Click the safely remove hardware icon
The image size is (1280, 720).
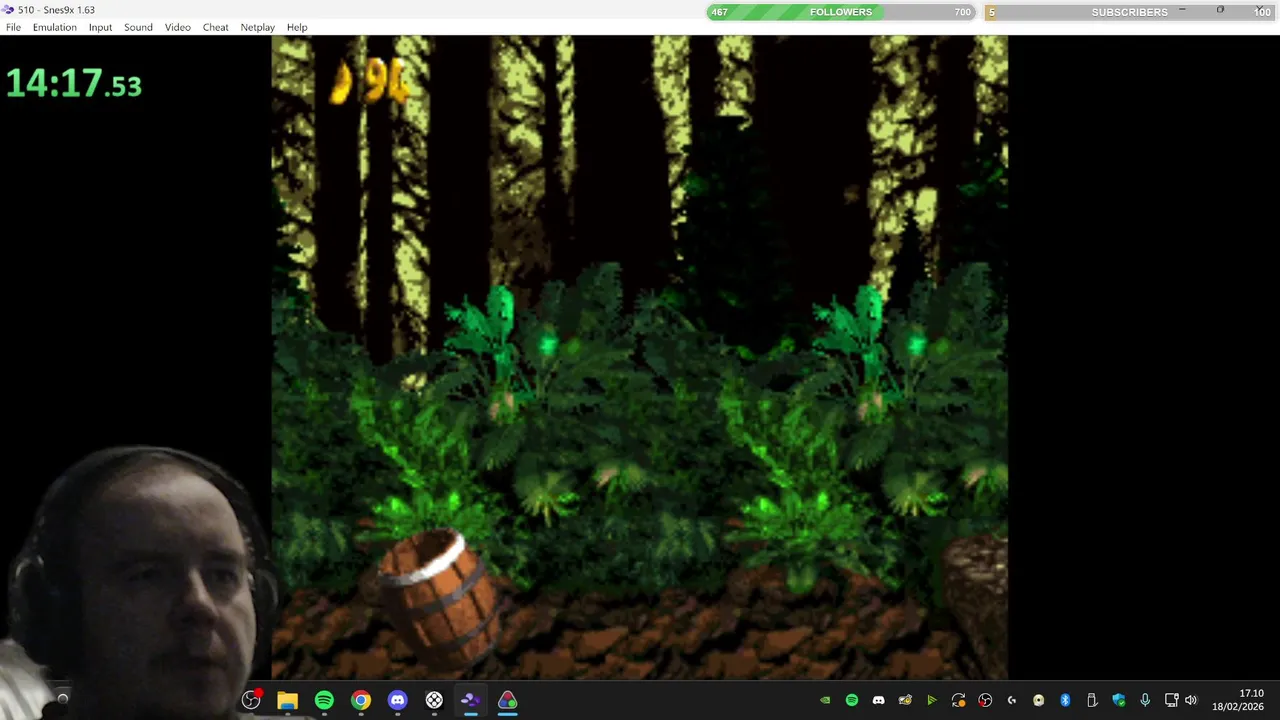tap(1092, 700)
